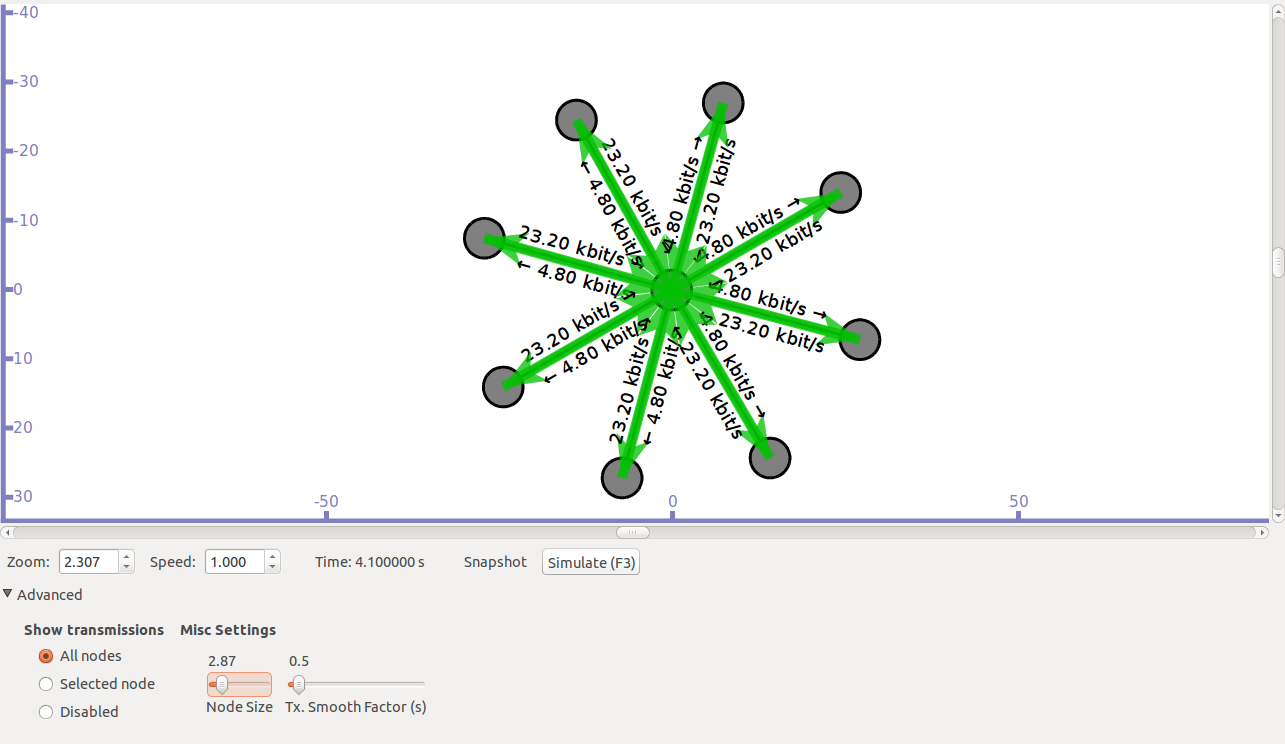The image size is (1285, 744).
Task: Decrease Speed with its down stepper arrow
Action: click(271, 567)
